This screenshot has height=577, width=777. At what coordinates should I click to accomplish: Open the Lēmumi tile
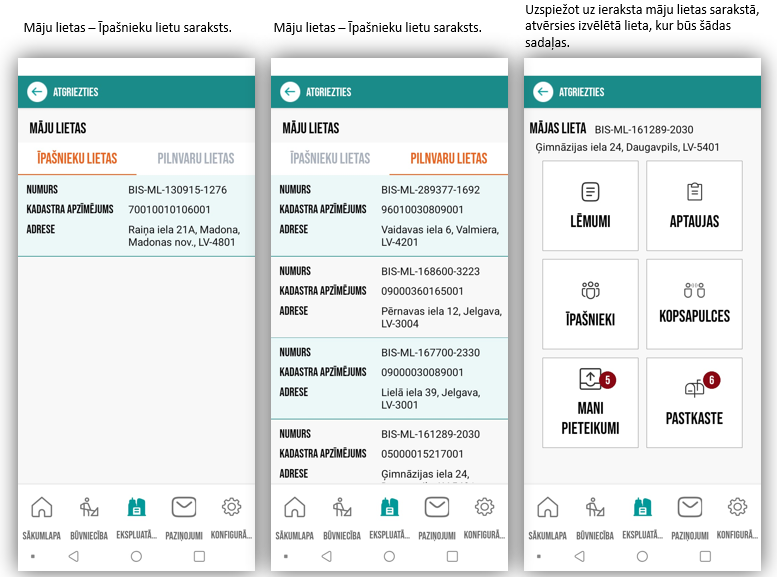(x=590, y=205)
